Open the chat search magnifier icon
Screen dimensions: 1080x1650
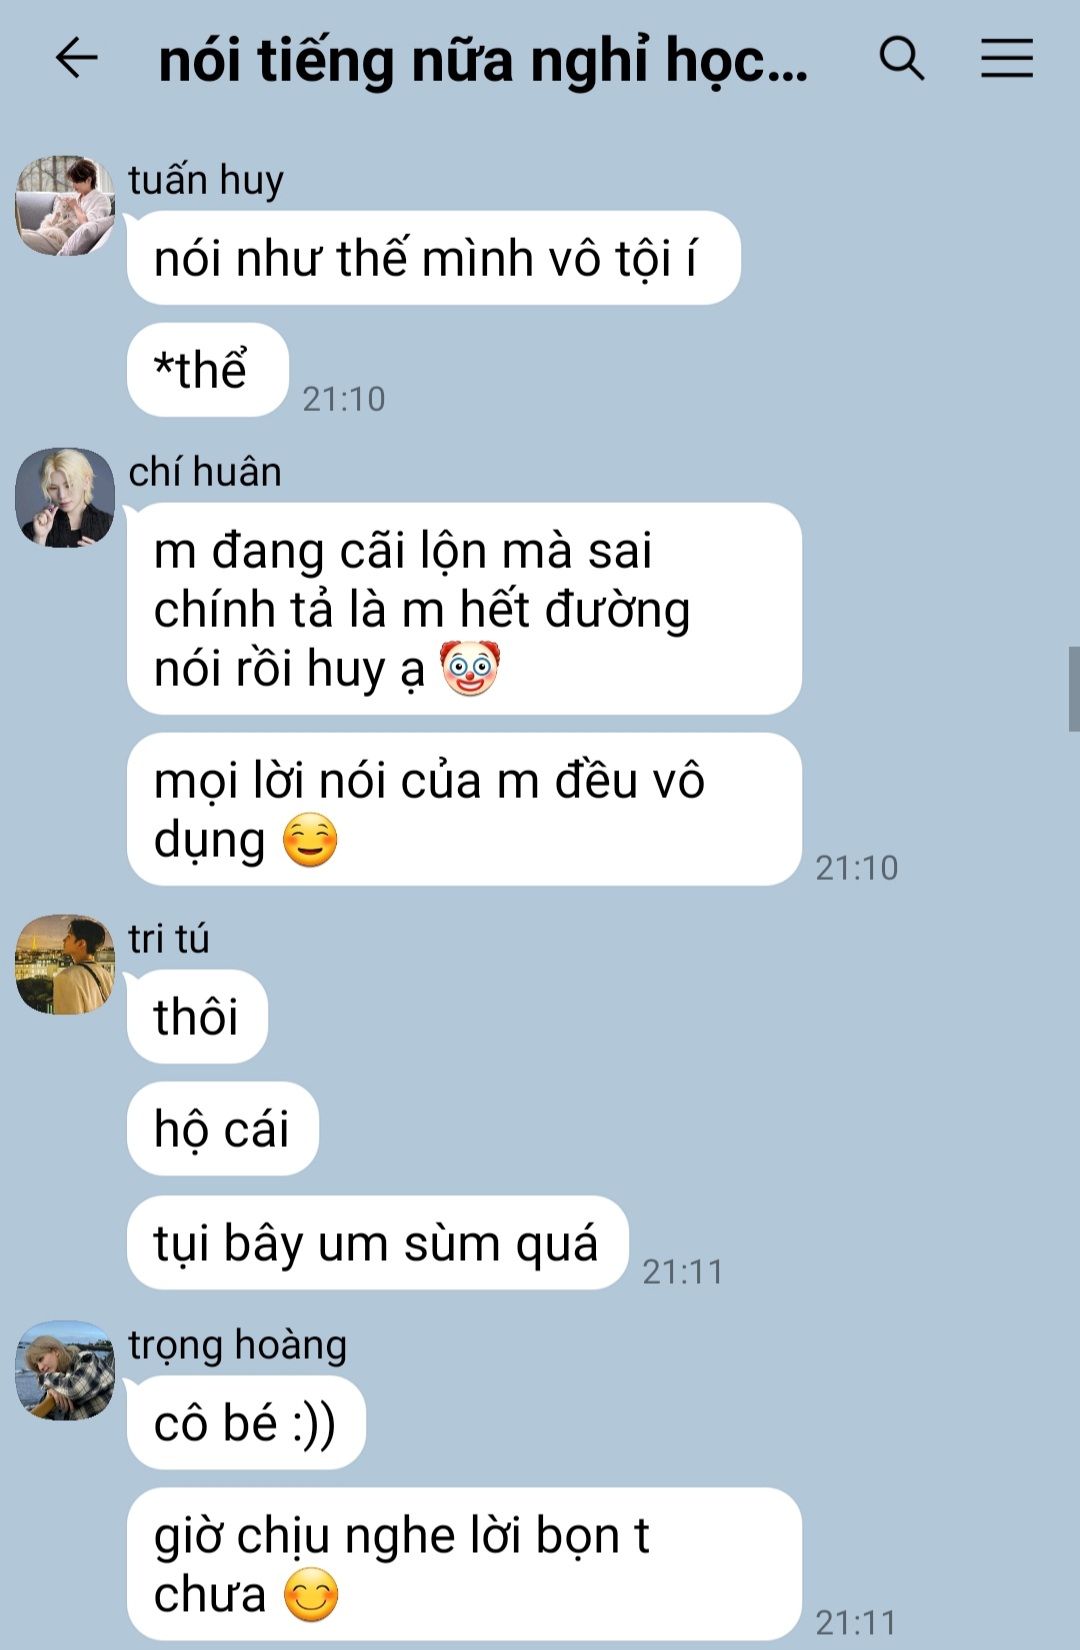pos(901,58)
